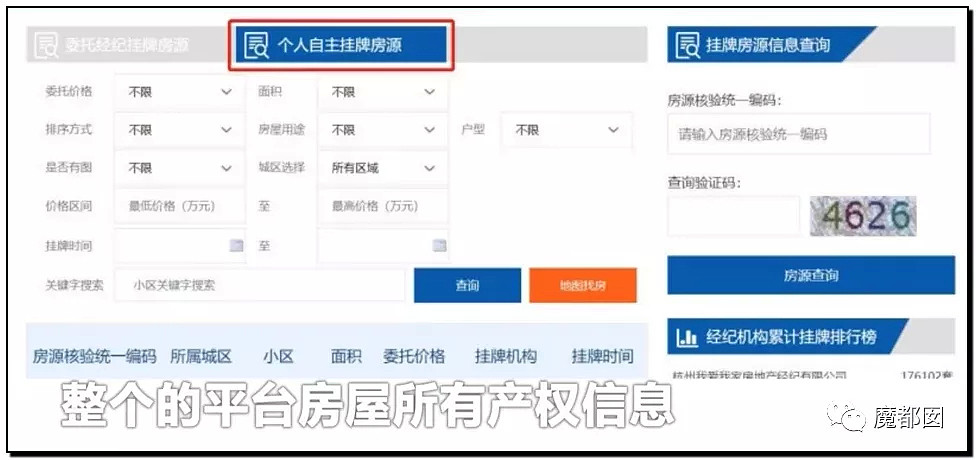Focus the 请输入房源核验统一编码 field
Viewport: 976px width, 460px height.
[799, 134]
